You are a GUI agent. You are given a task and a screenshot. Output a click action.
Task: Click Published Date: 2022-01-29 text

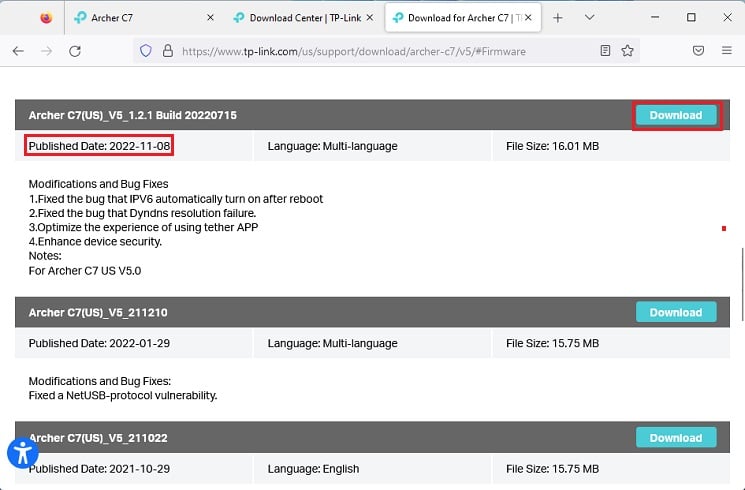click(x=99, y=343)
